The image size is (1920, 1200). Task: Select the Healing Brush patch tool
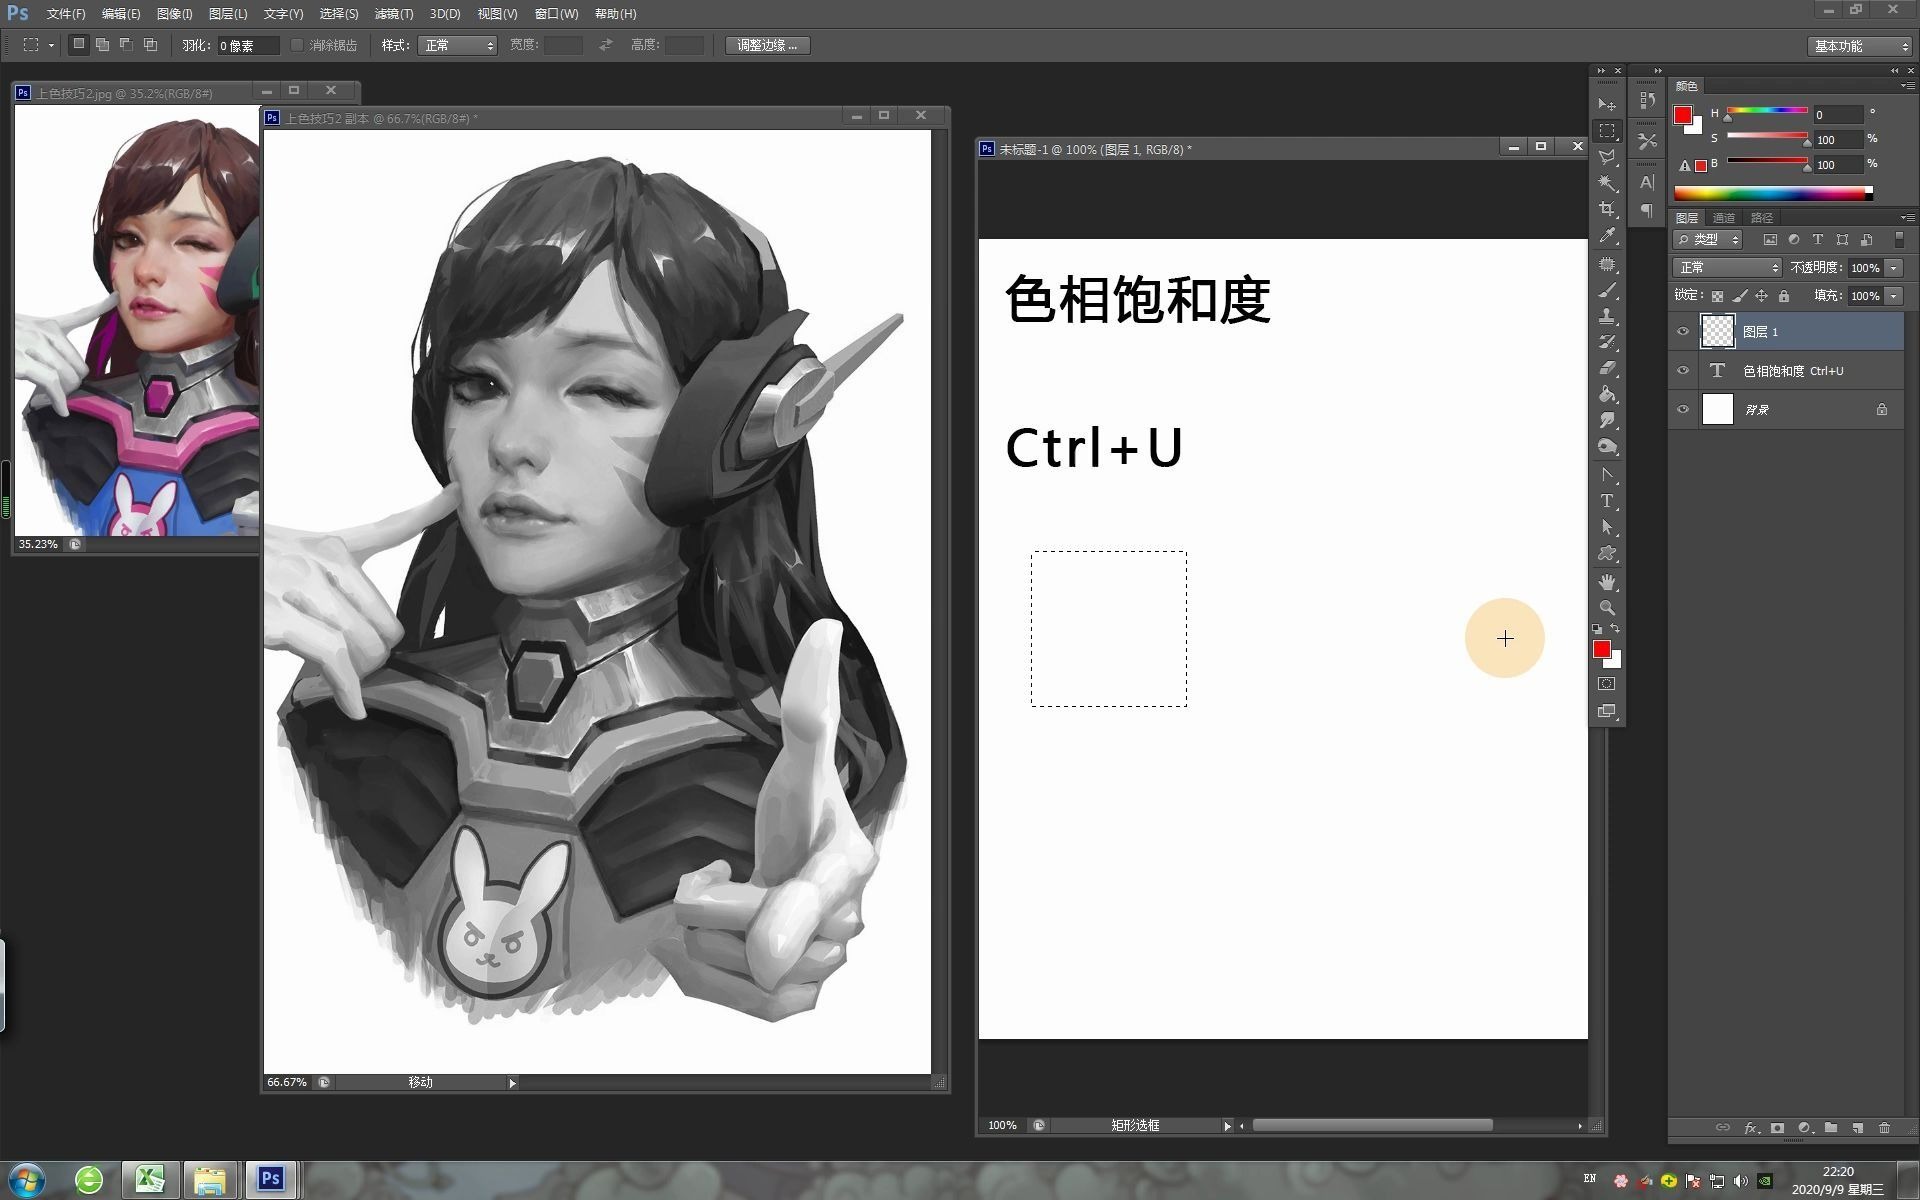click(1607, 265)
